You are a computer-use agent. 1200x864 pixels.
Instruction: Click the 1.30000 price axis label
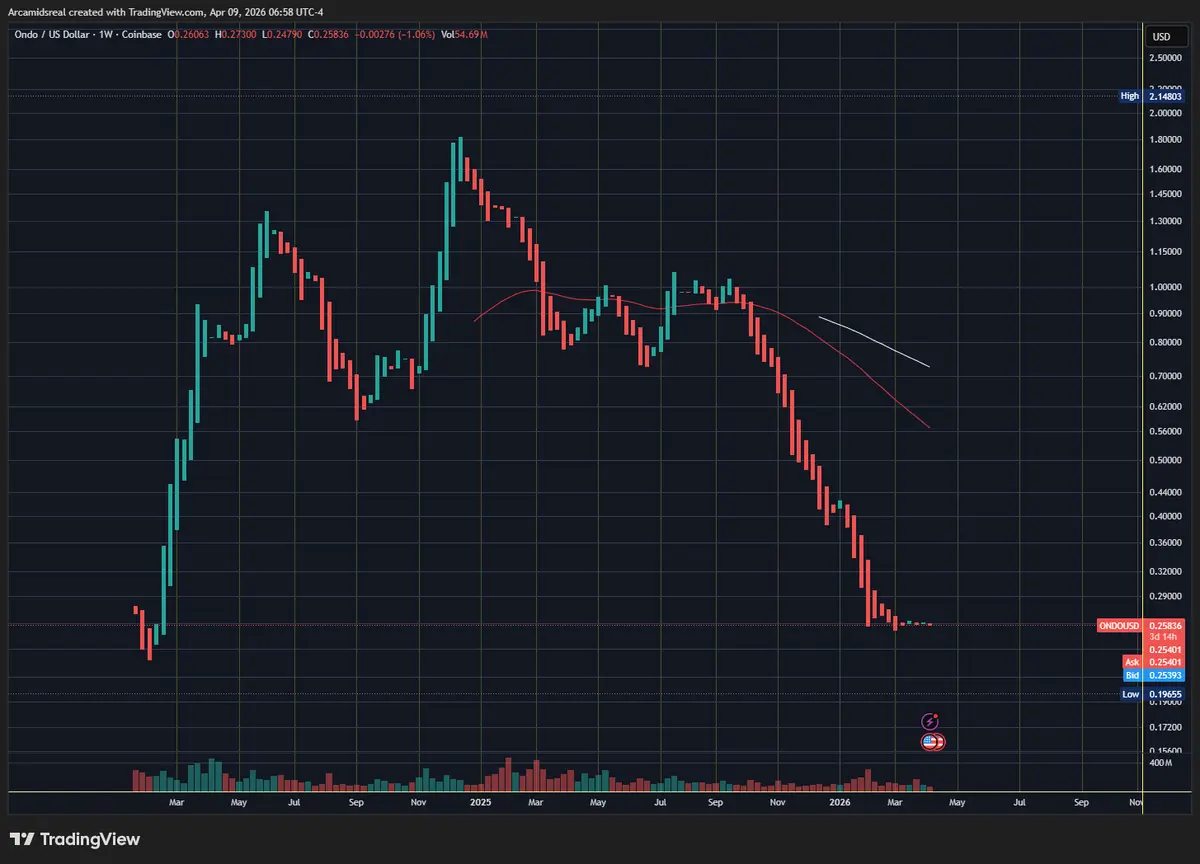tap(1166, 221)
